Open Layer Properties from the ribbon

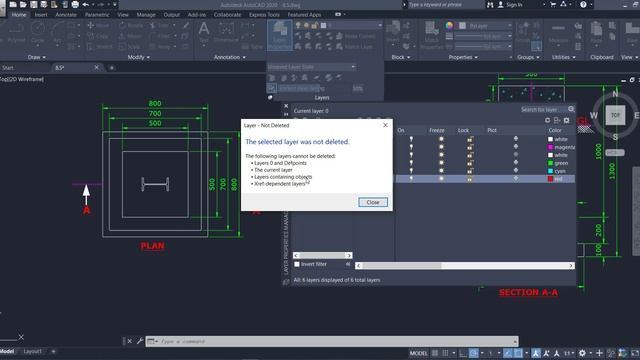[280, 35]
